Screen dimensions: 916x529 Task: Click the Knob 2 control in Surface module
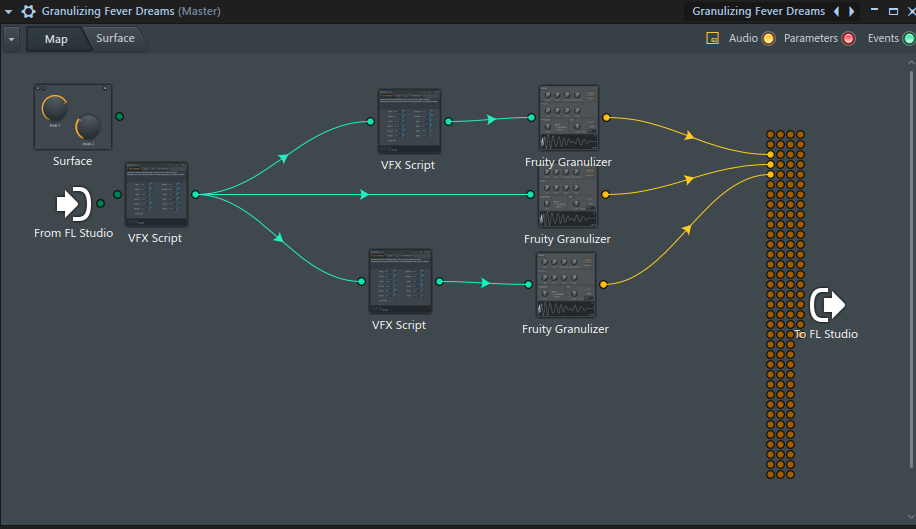point(88,127)
